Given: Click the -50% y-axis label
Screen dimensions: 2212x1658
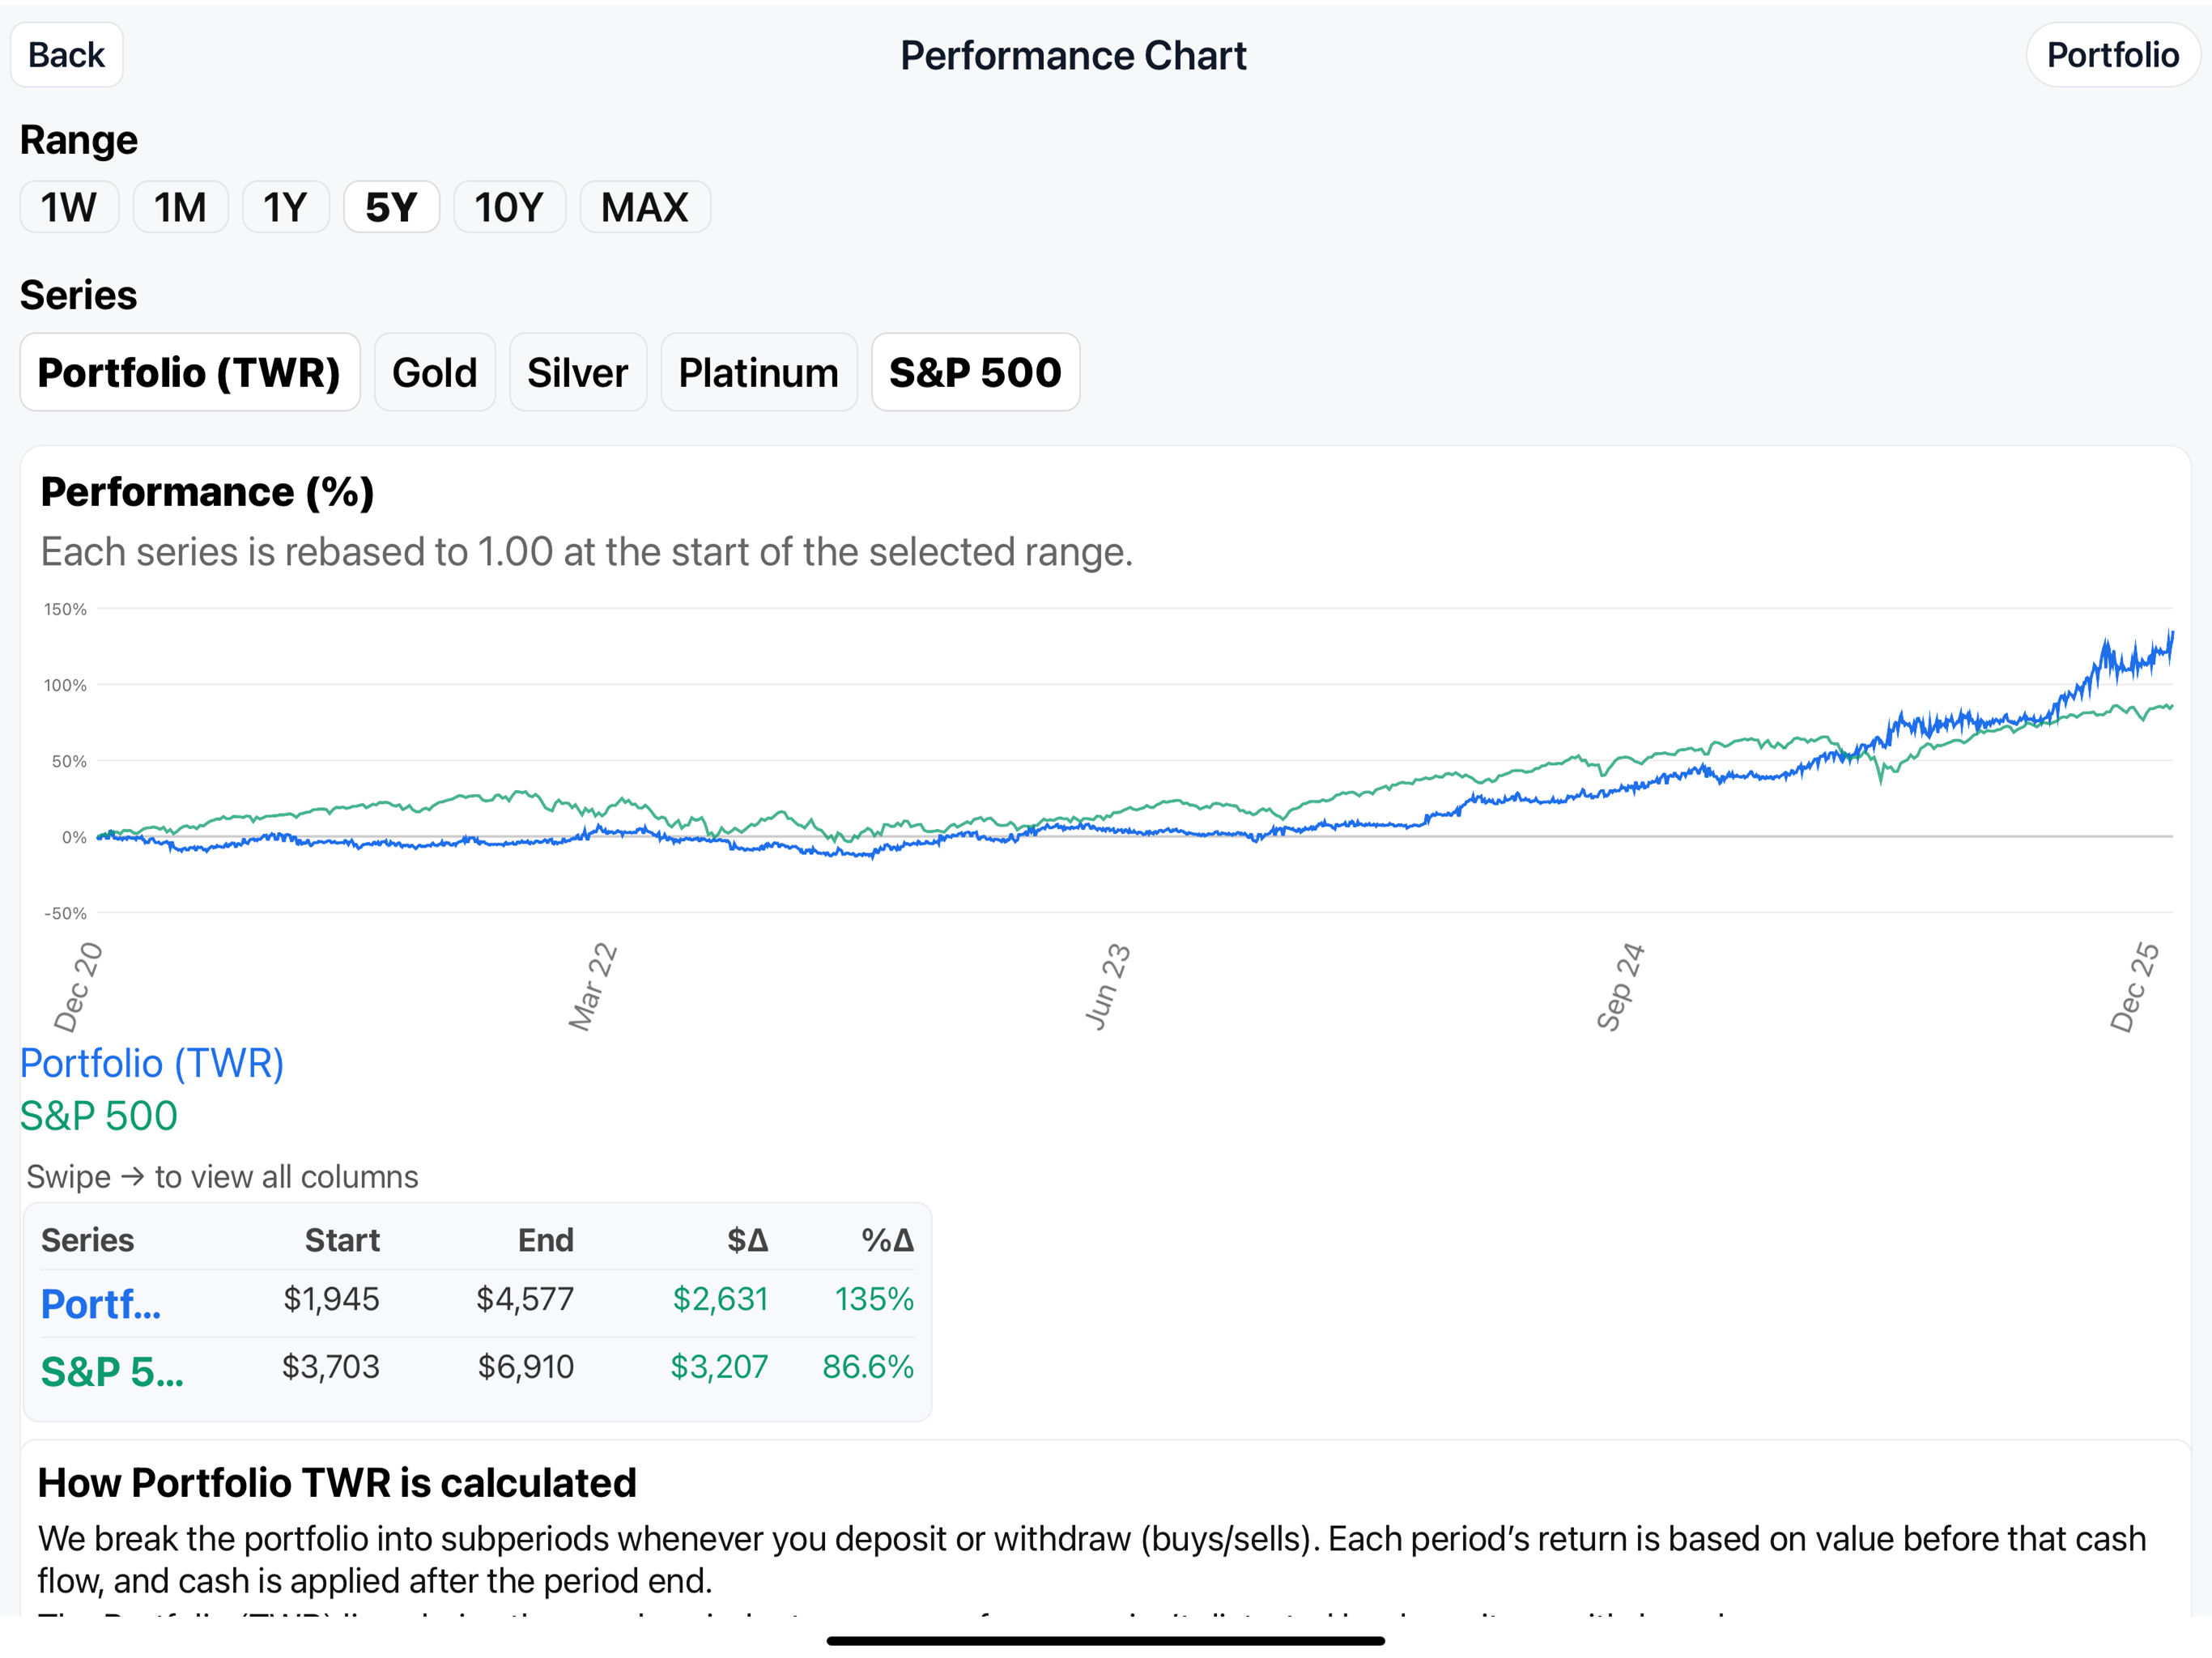Looking at the screenshot, I should coord(65,913).
